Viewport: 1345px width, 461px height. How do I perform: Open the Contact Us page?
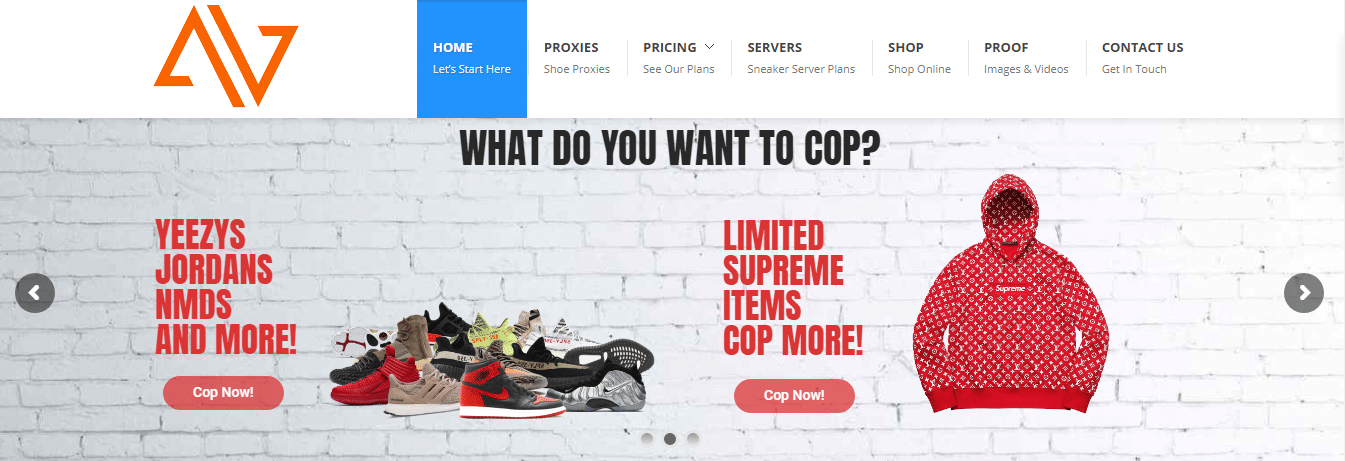[1142, 58]
